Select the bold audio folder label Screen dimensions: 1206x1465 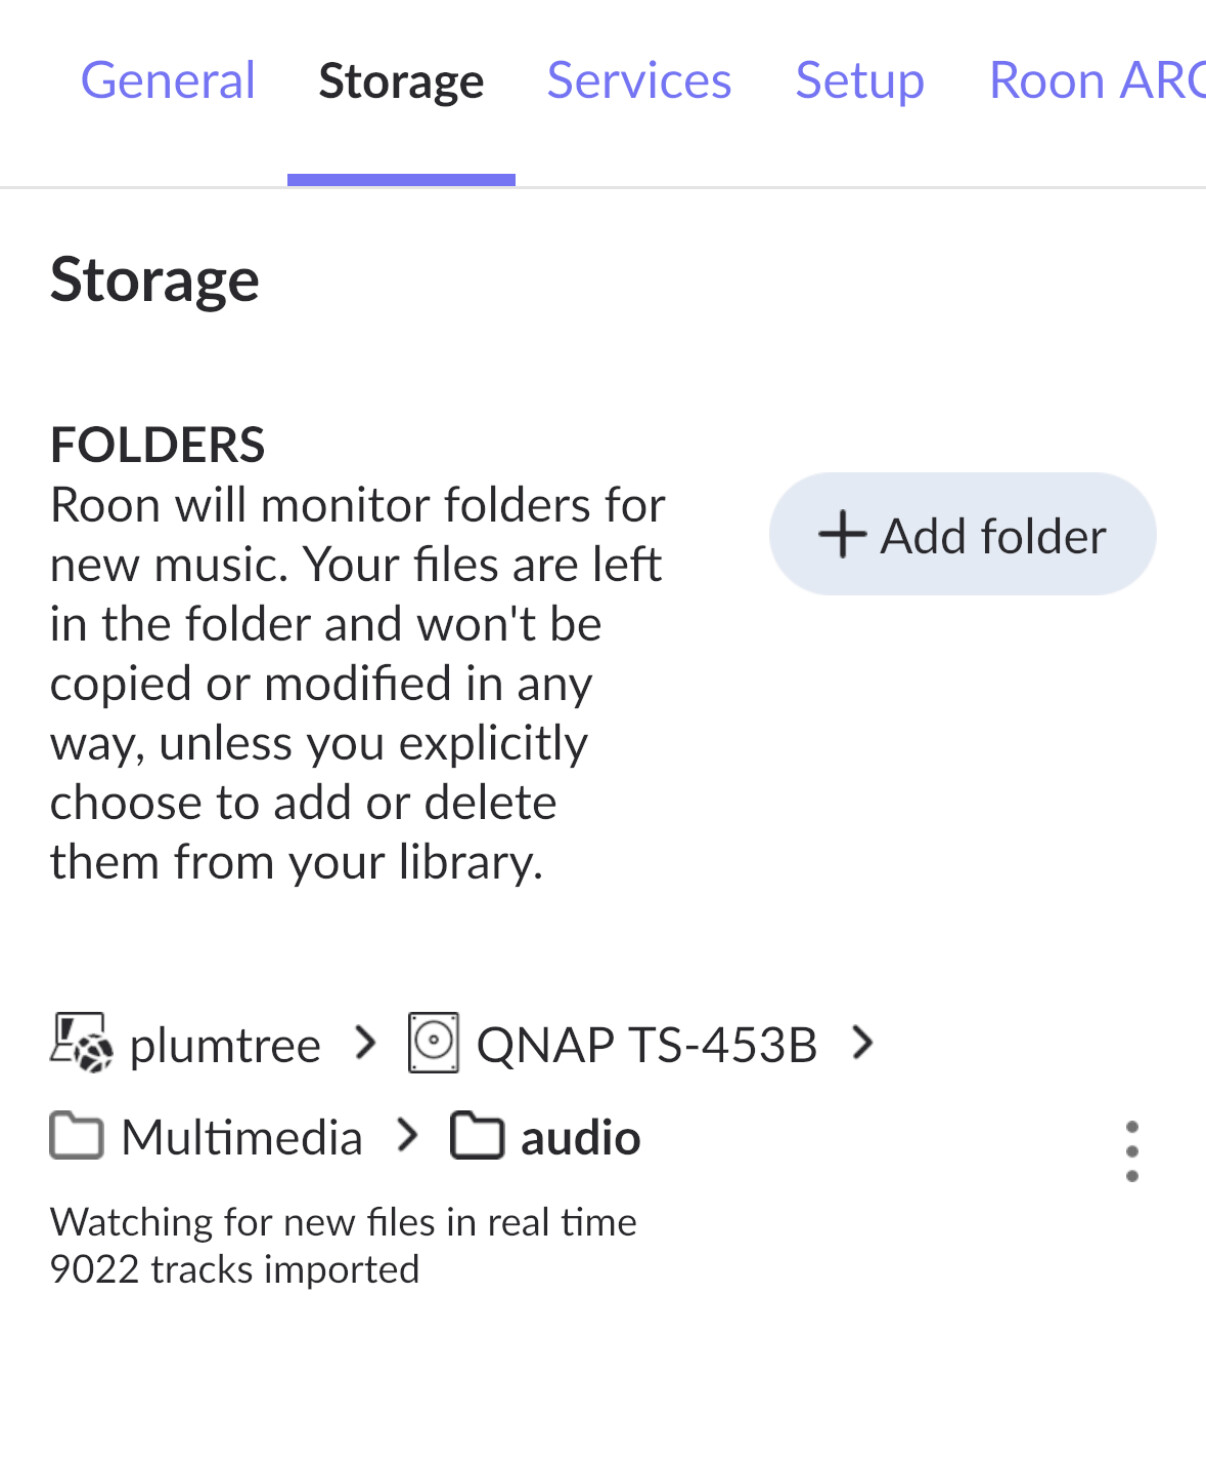coord(581,1138)
